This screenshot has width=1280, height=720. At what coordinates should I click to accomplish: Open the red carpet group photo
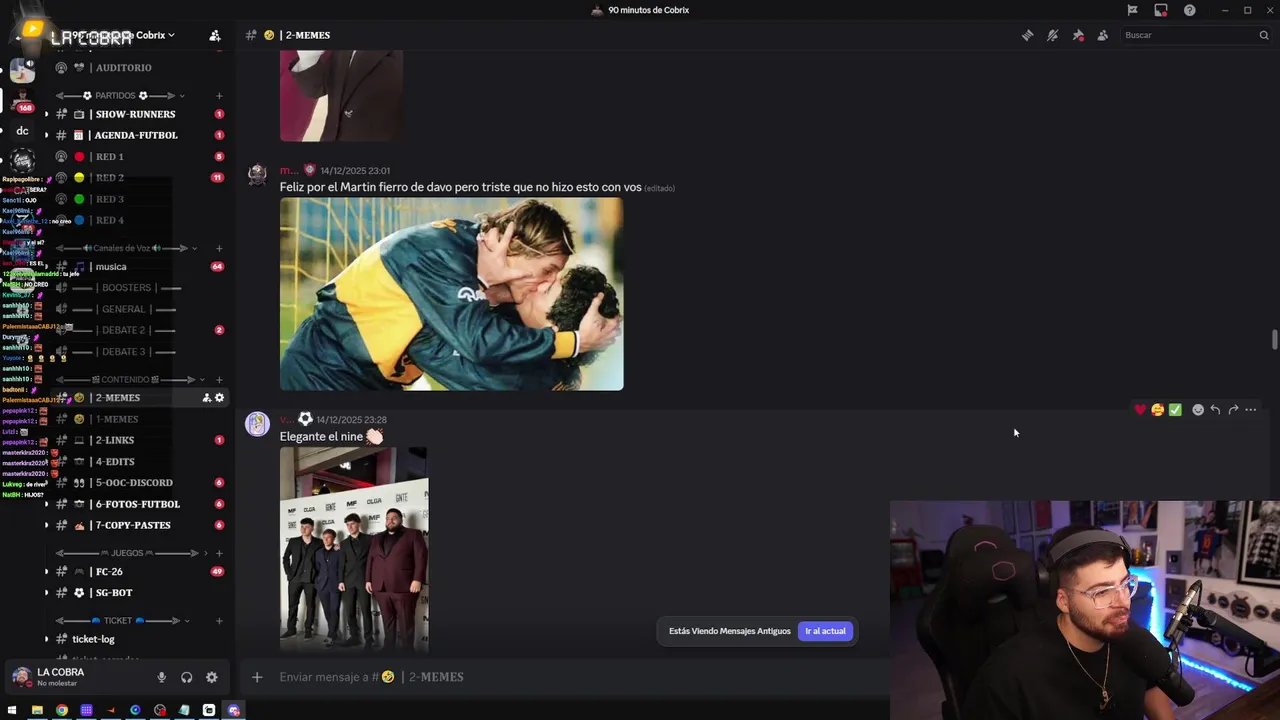[354, 549]
